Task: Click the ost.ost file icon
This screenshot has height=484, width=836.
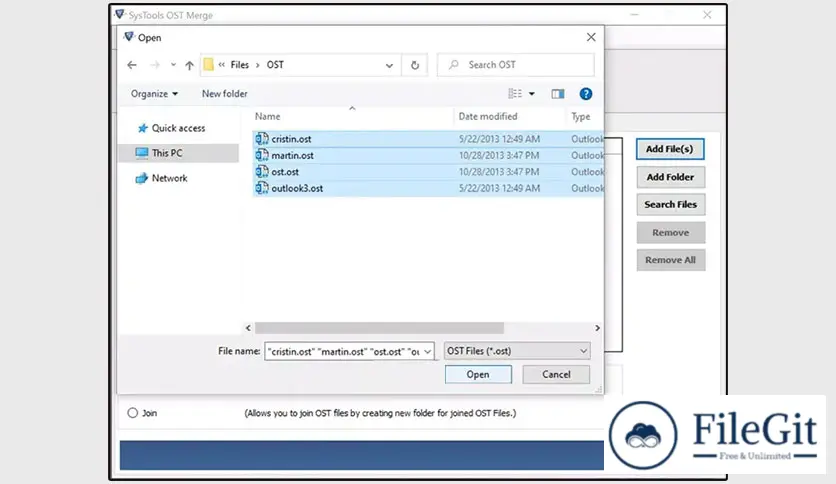Action: [x=261, y=172]
